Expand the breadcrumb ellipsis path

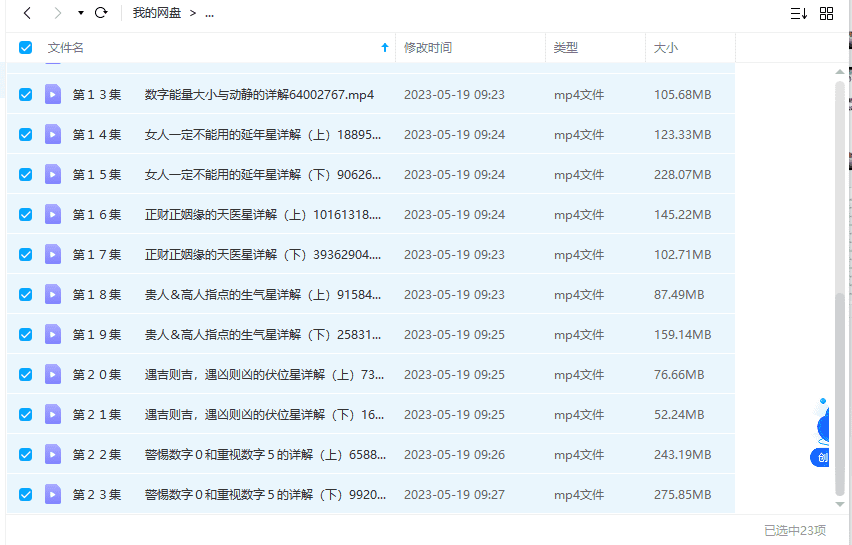209,13
